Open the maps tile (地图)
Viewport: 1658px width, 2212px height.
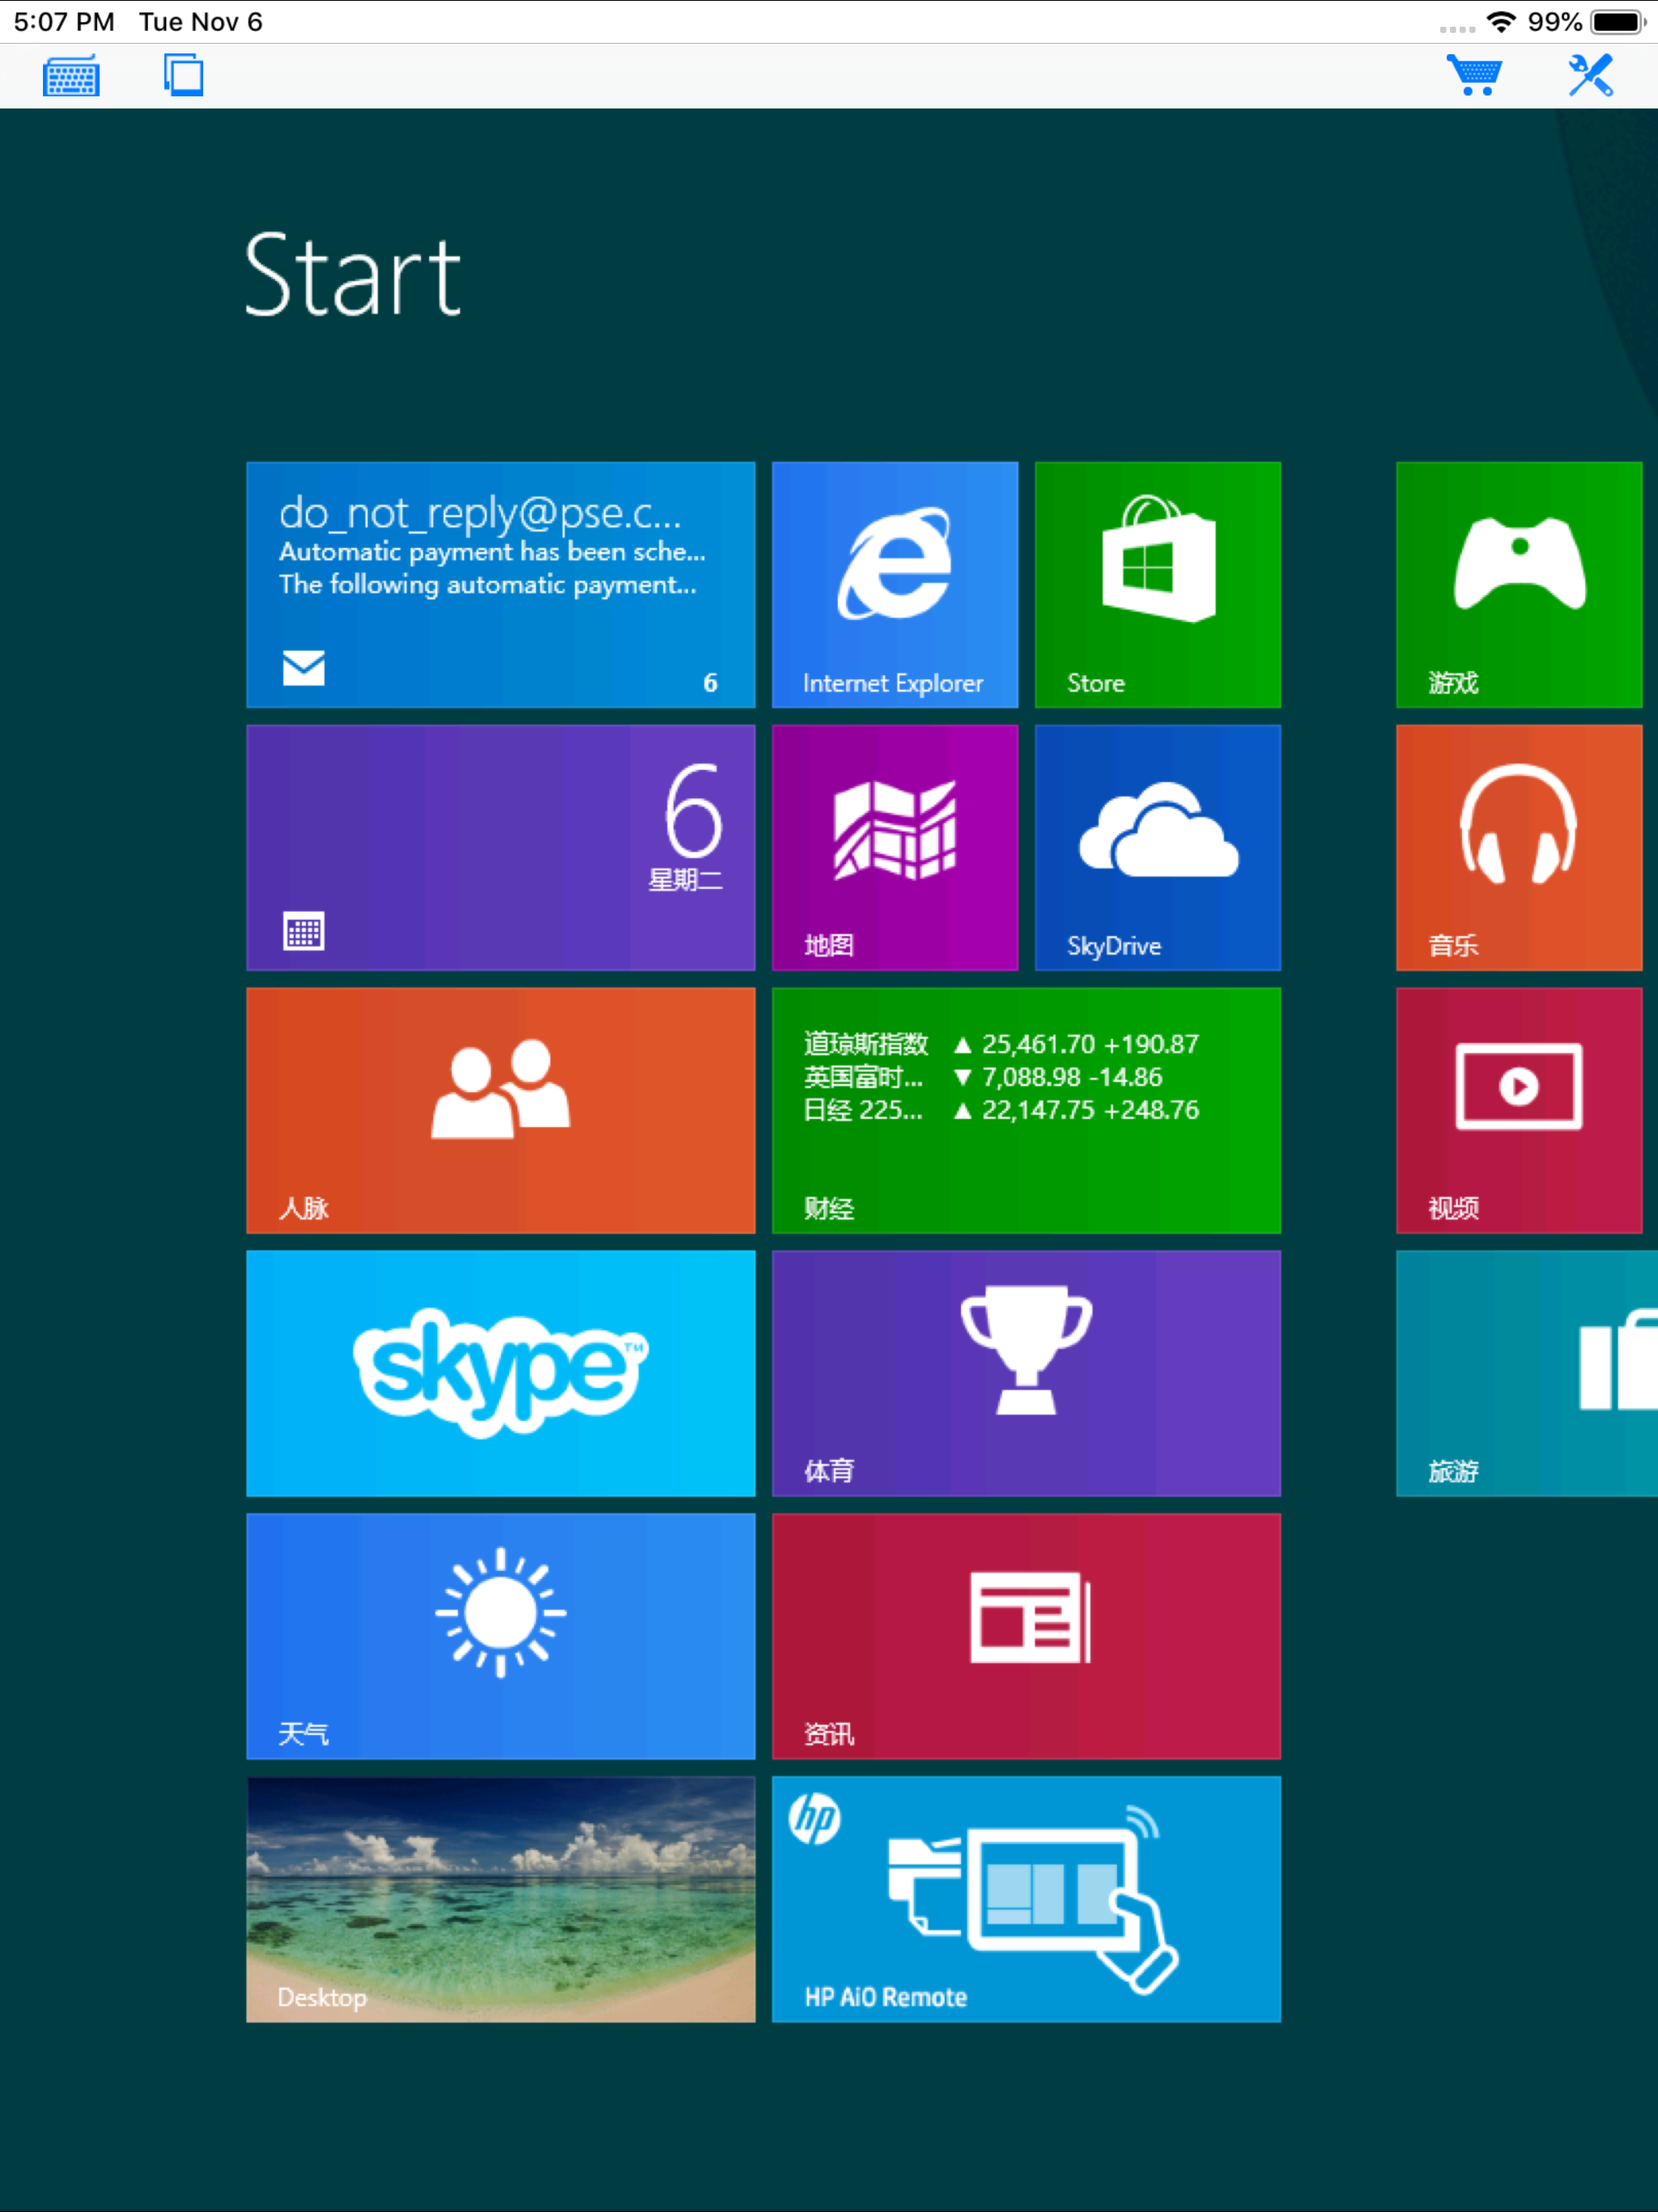tap(894, 847)
